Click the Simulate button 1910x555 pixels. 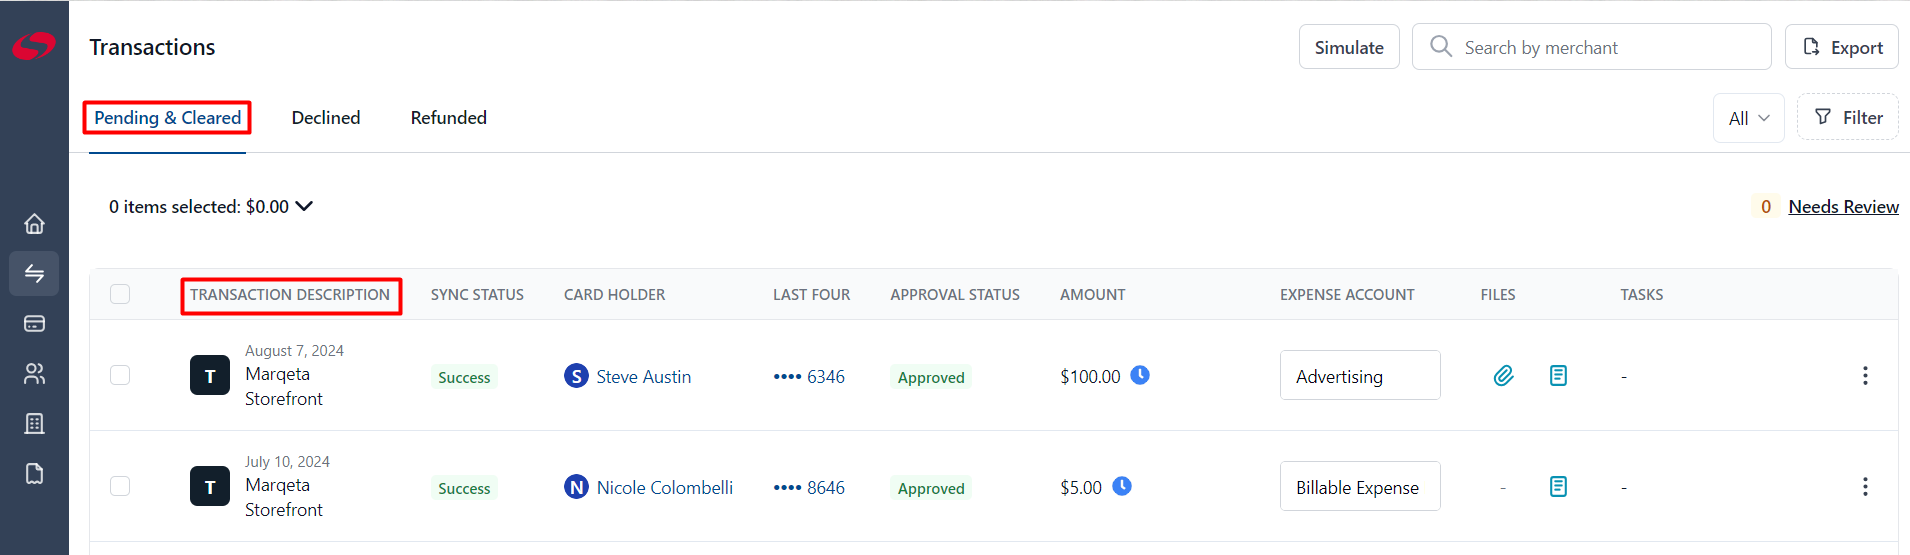(1349, 47)
